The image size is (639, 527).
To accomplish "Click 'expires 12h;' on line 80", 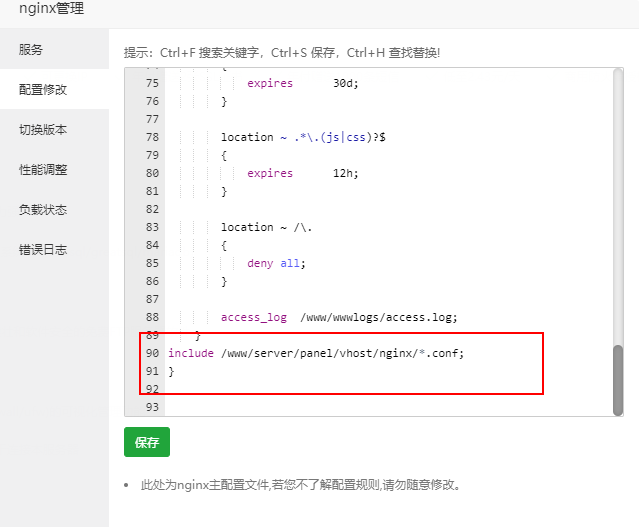I will [302, 173].
